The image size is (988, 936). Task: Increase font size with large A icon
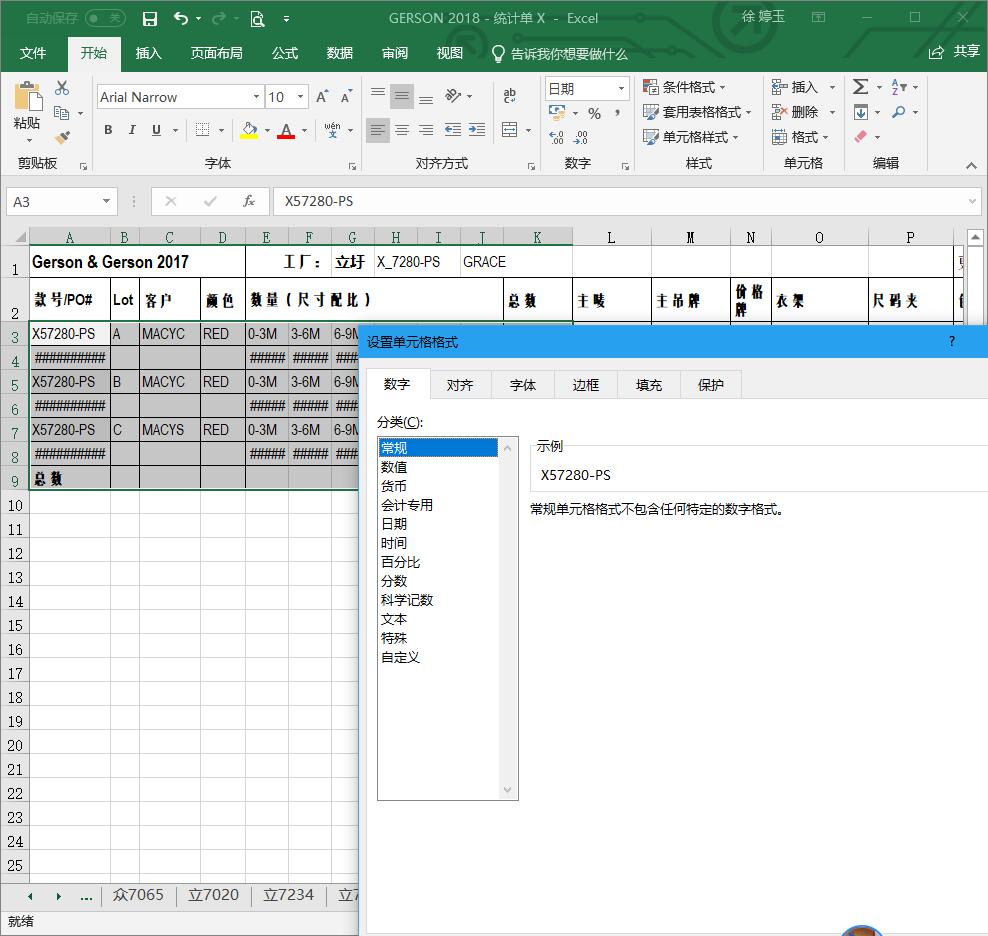(x=322, y=96)
